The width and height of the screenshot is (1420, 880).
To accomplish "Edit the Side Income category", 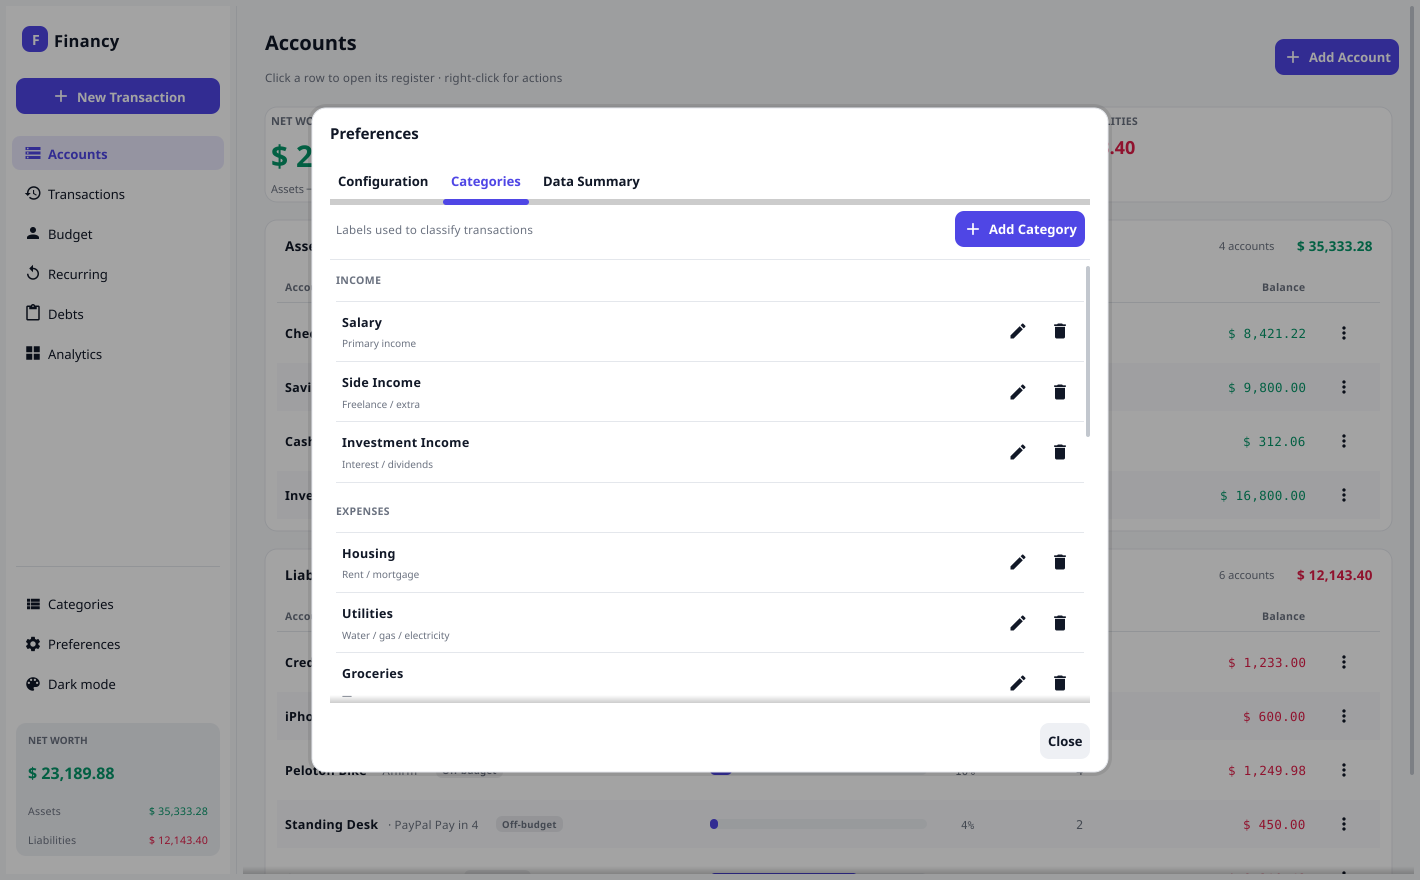I will 1018,392.
